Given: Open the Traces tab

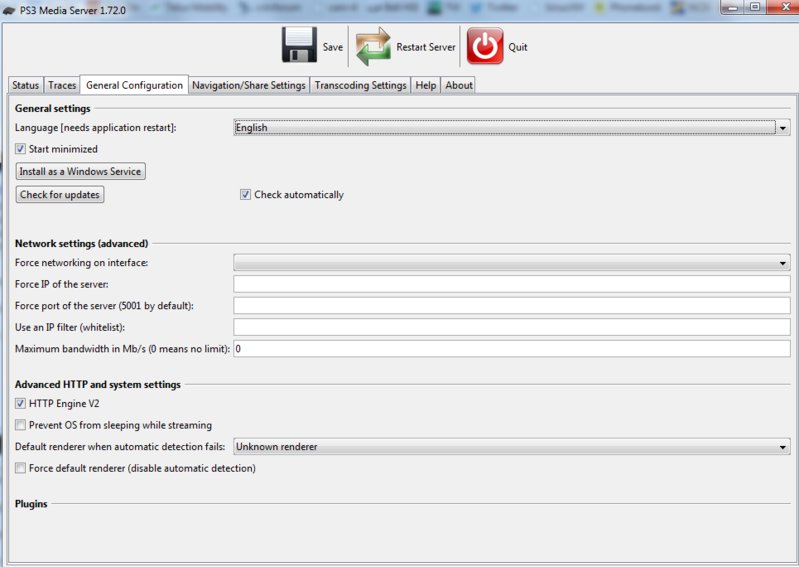Looking at the screenshot, I should (x=62, y=85).
